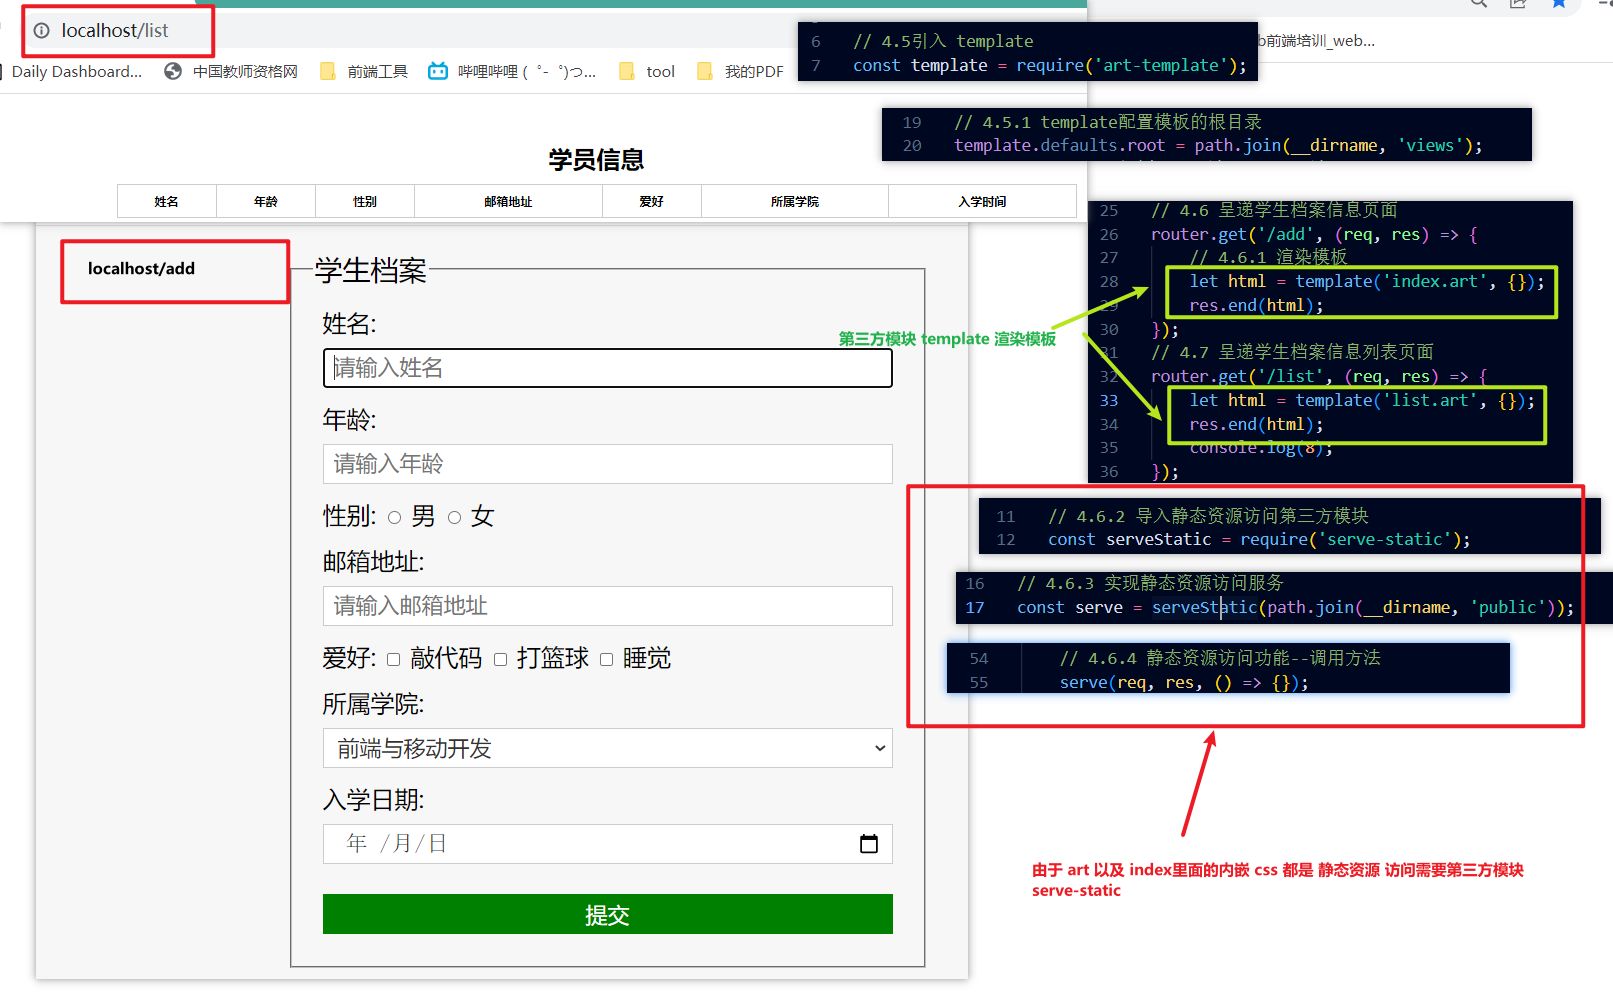This screenshot has height=992, width=1613.
Task: Click the localhost/list address bar text
Action: coord(115,31)
